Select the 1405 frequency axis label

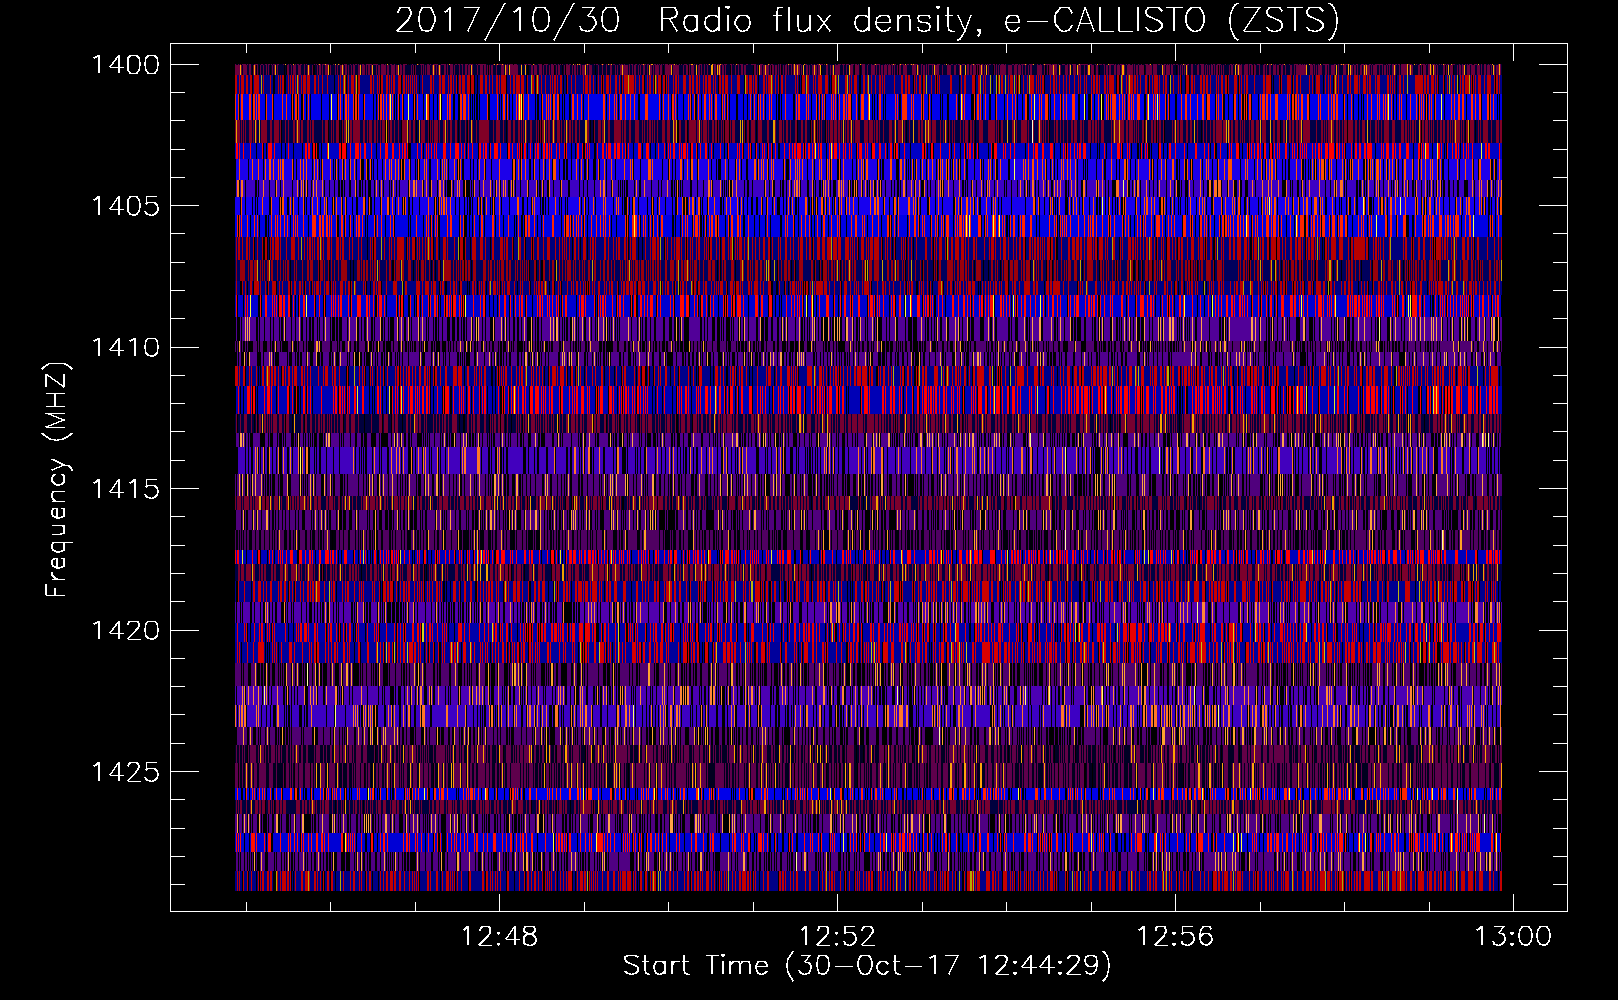[125, 206]
